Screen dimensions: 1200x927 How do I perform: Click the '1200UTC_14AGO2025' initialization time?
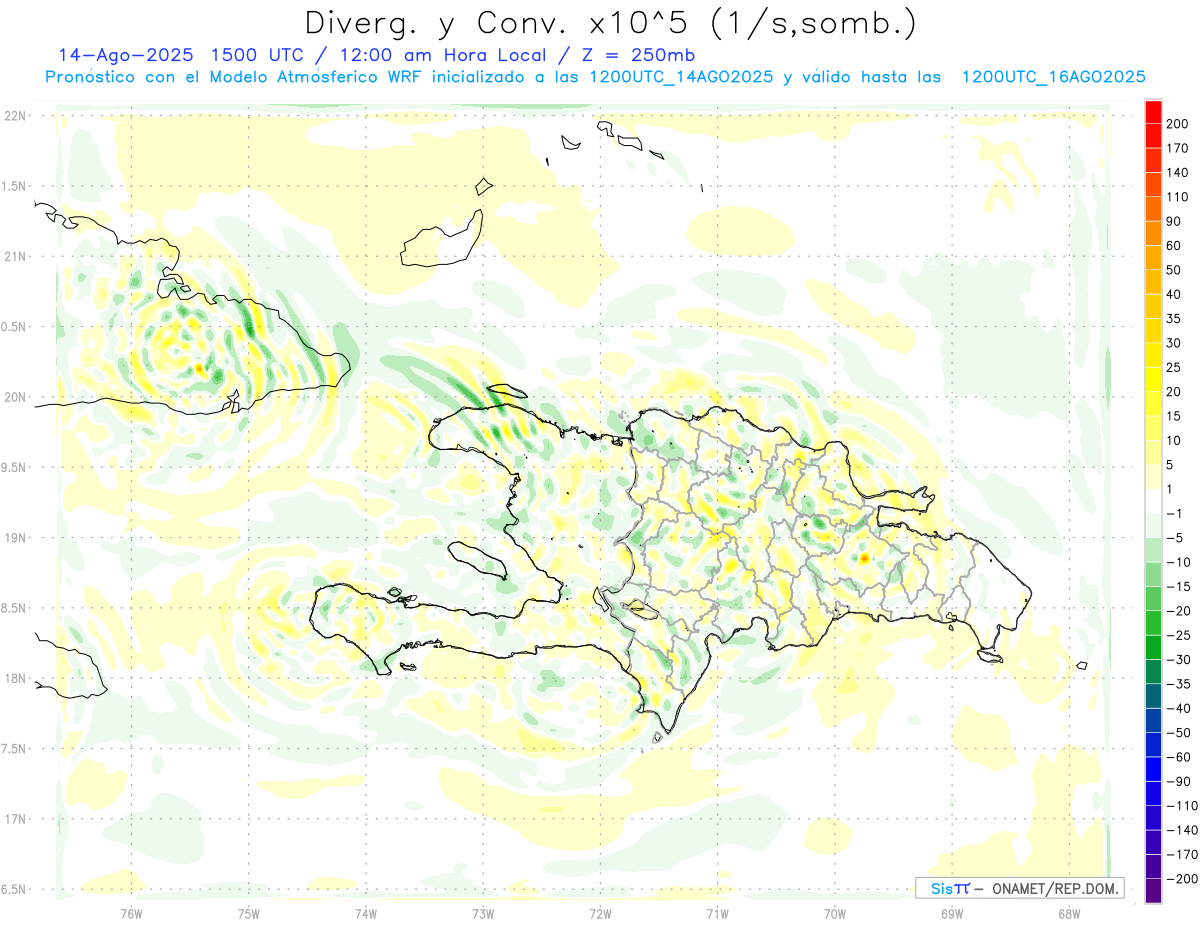(x=681, y=77)
